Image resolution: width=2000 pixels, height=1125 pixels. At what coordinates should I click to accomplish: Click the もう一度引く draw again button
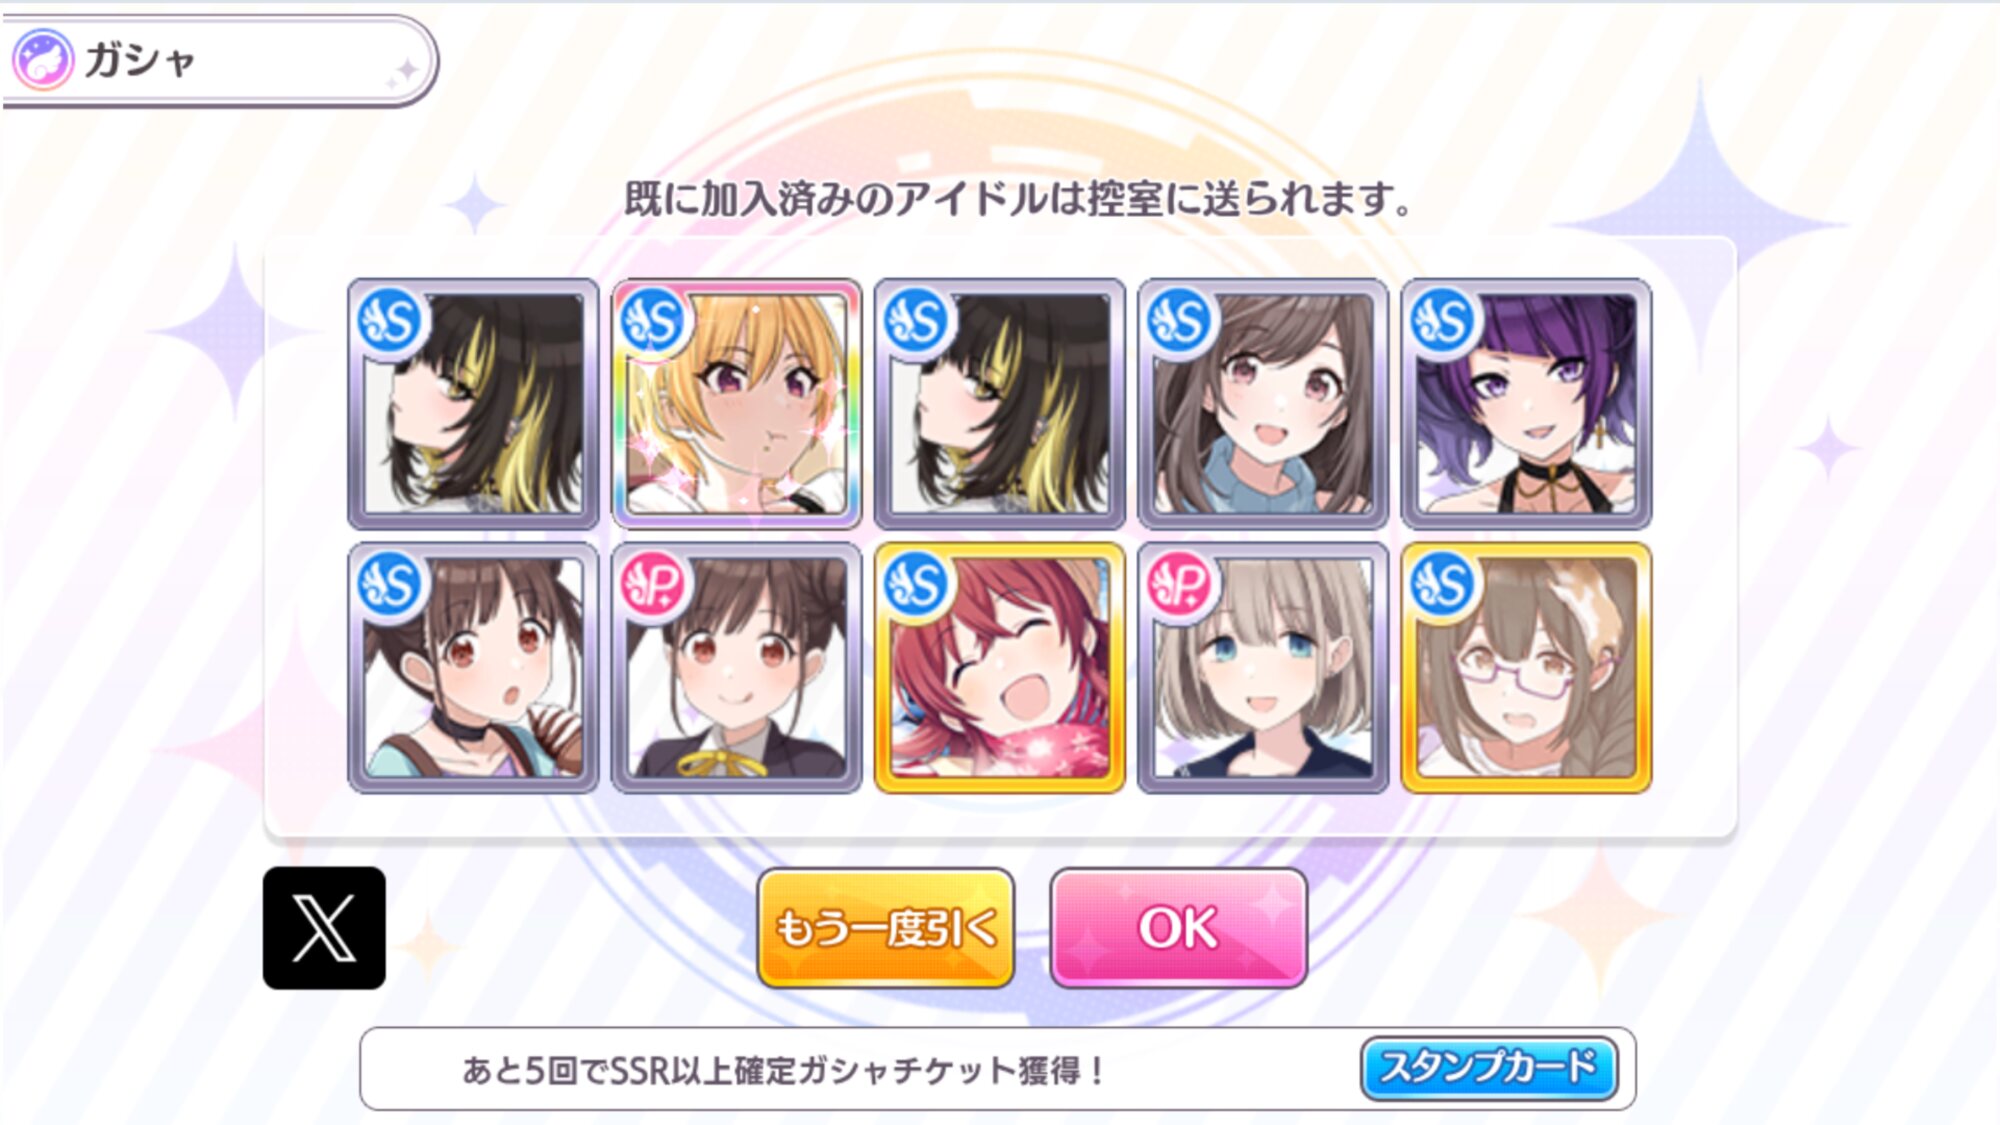point(886,928)
